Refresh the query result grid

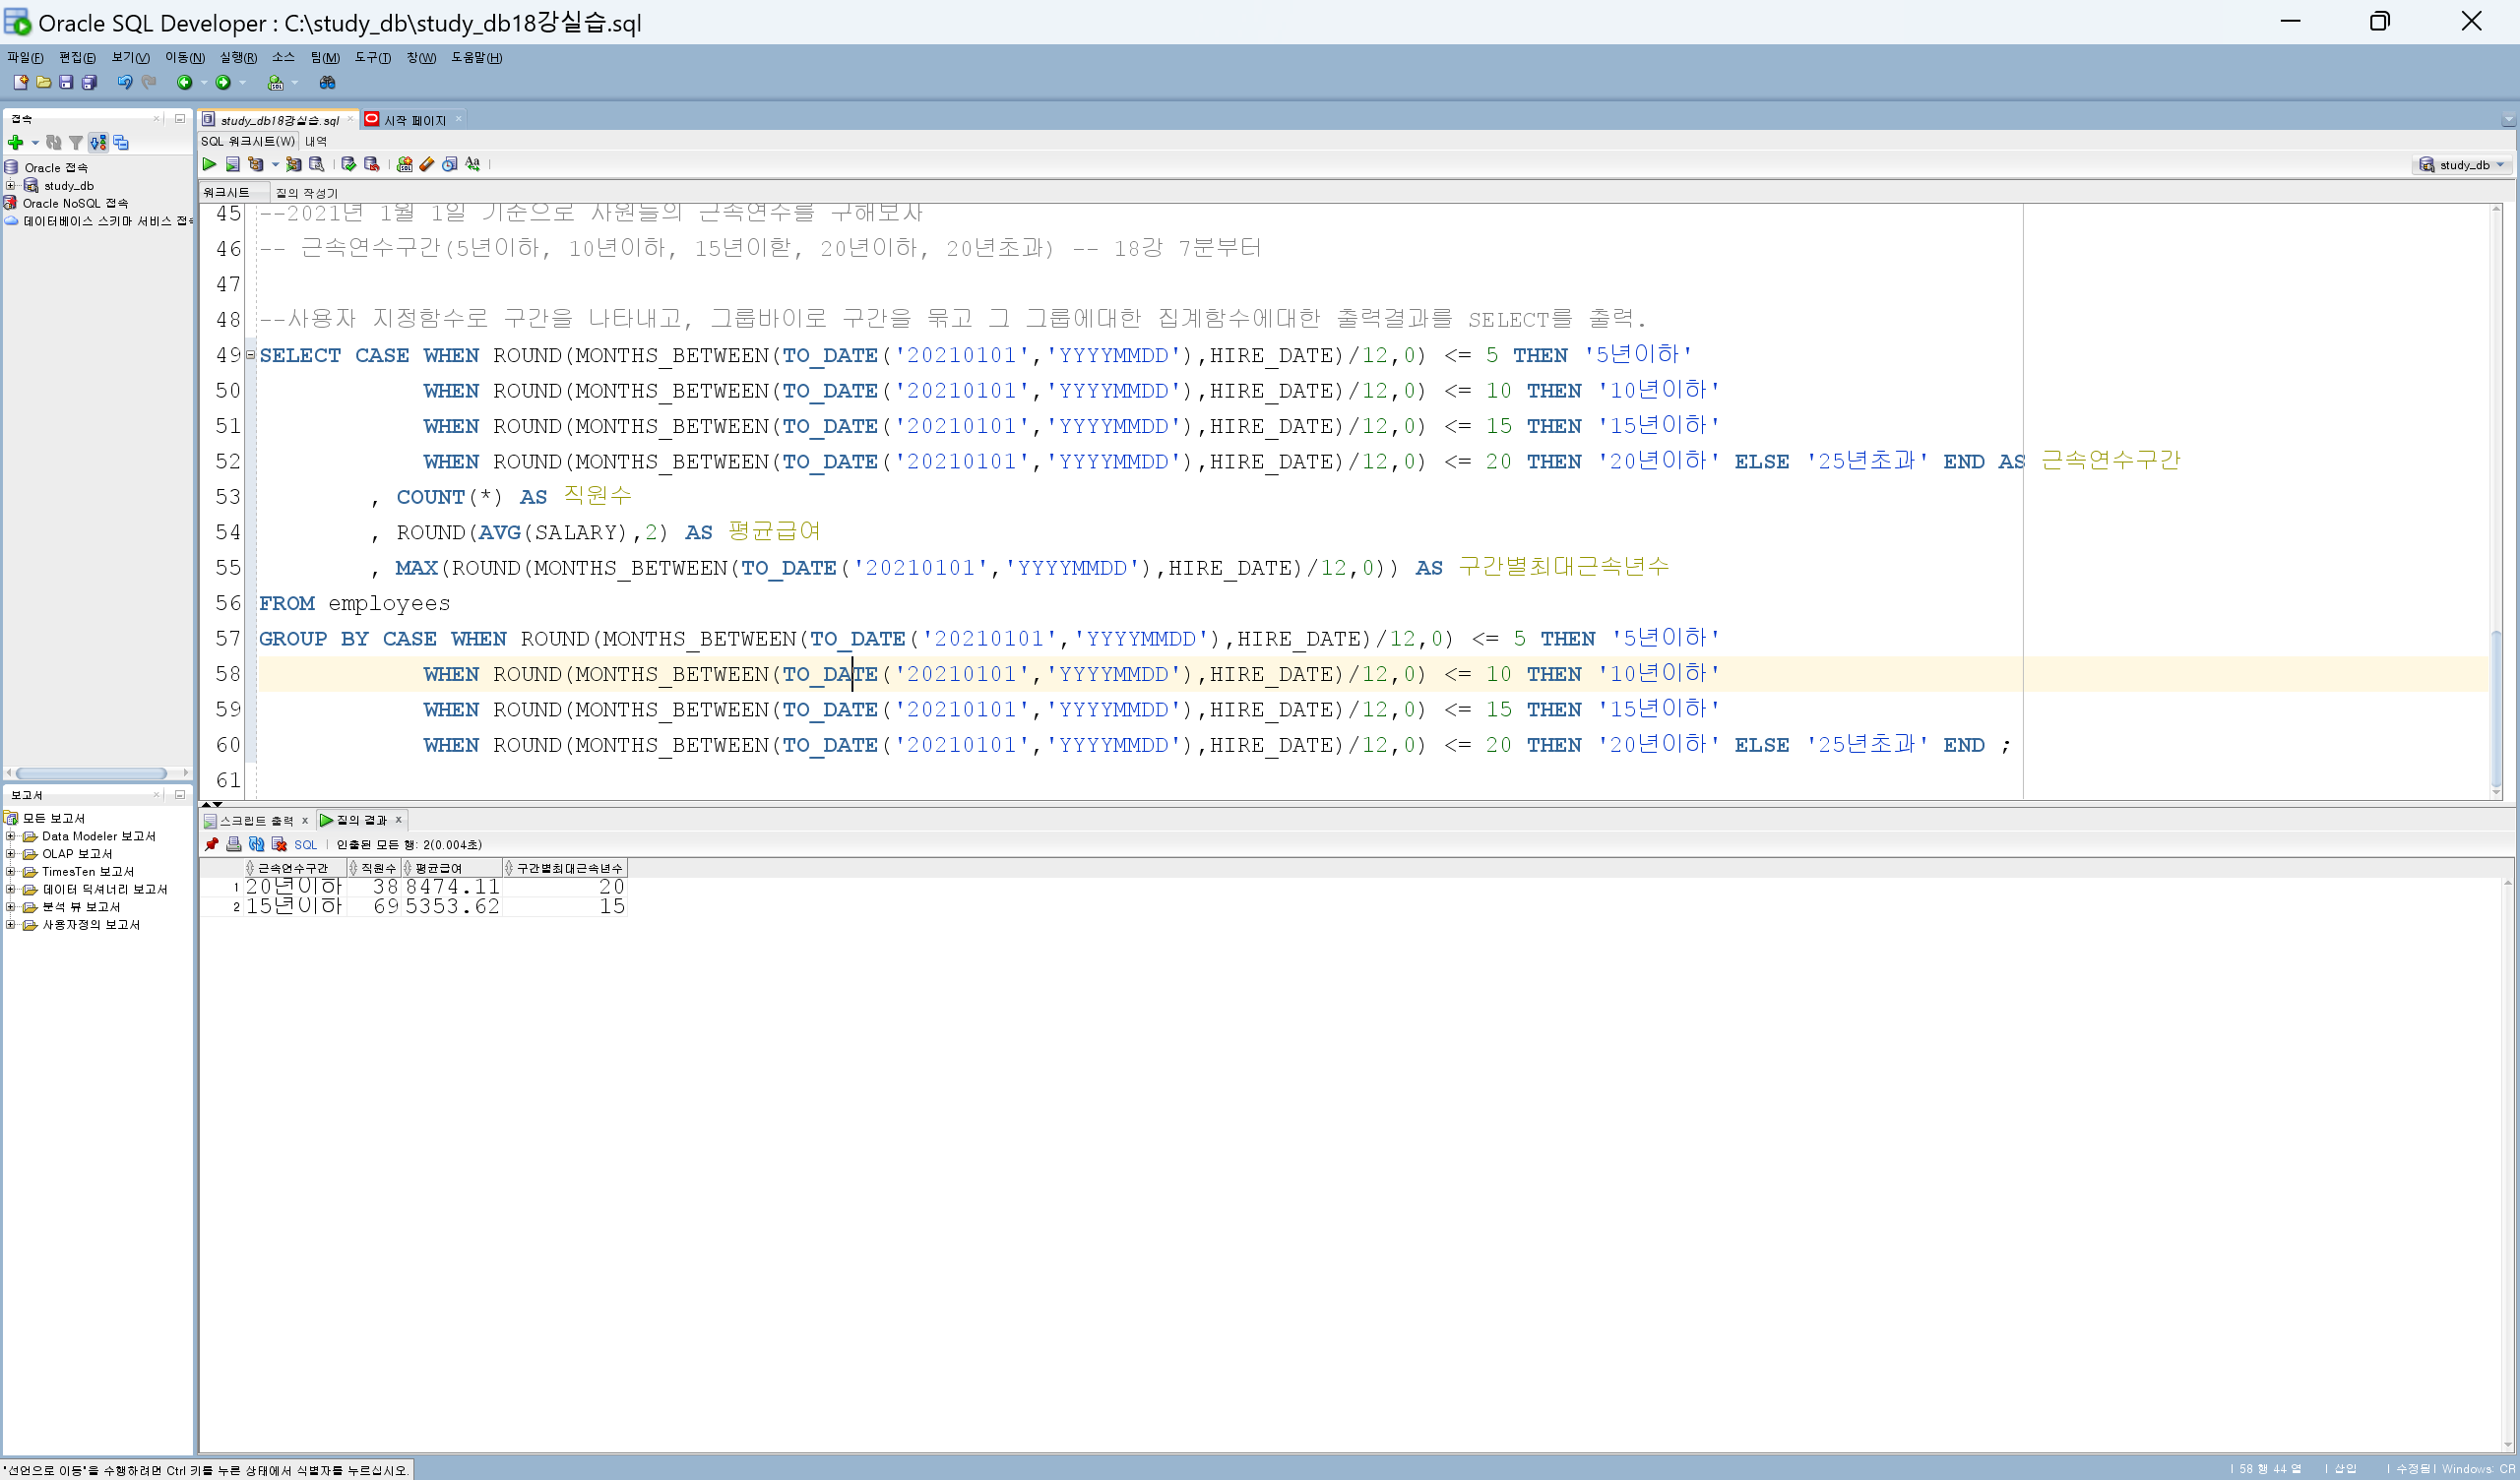256,845
